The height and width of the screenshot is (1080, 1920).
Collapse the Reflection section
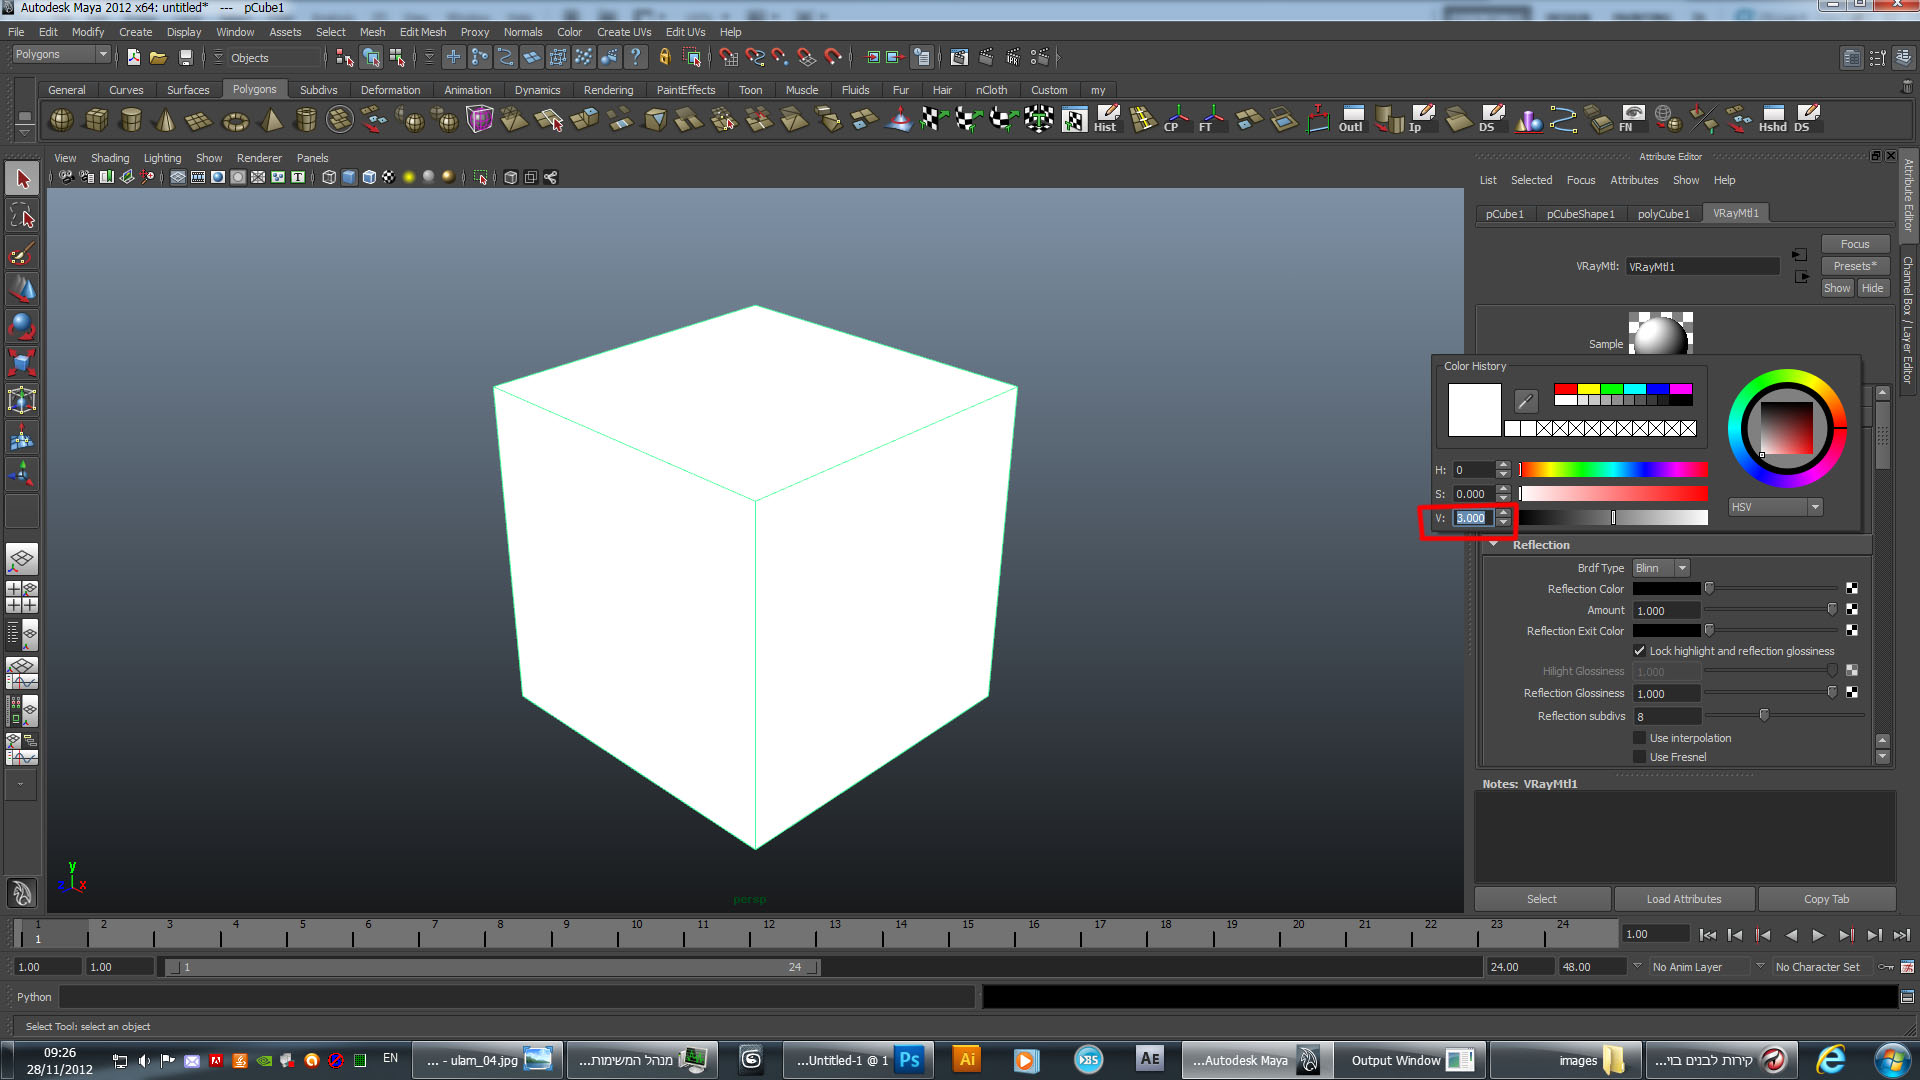tap(1494, 545)
